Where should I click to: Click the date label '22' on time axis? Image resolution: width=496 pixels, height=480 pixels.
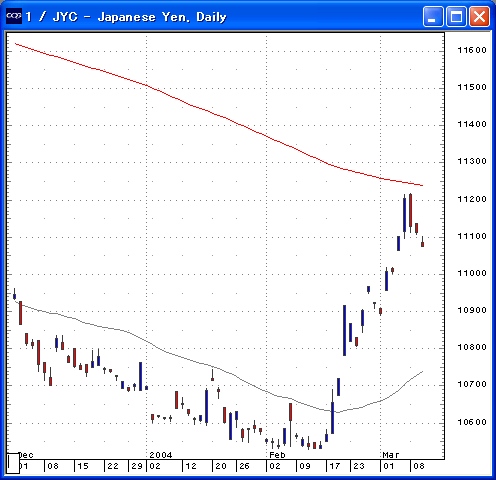point(113,466)
